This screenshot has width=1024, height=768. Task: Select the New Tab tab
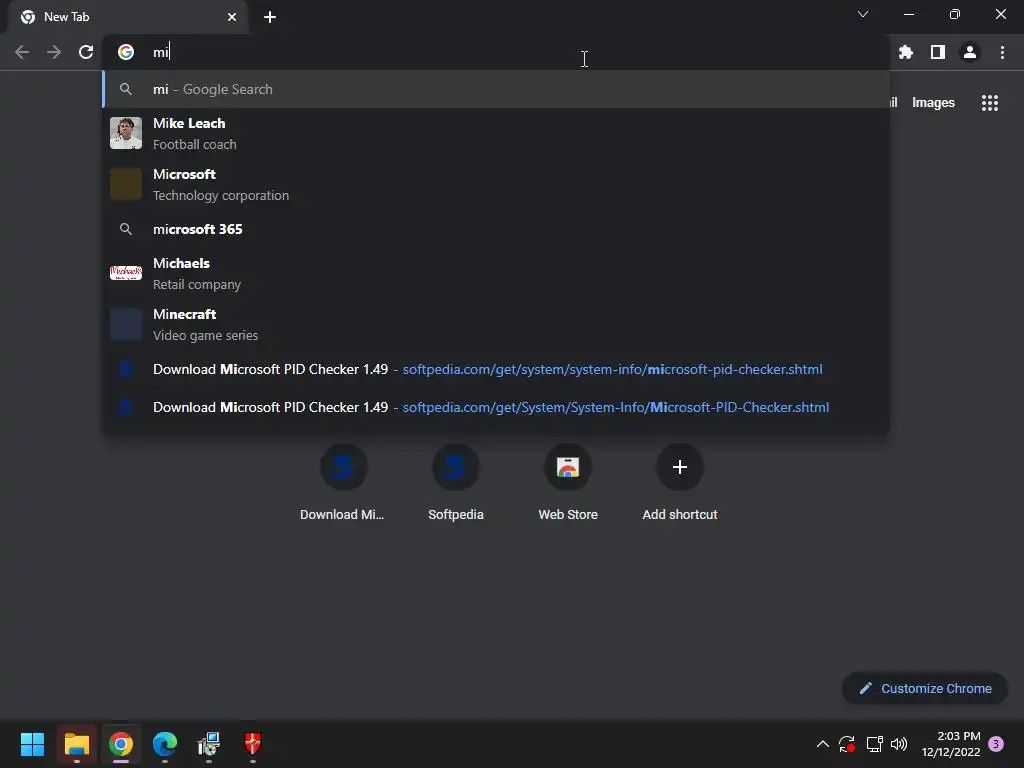pyautogui.click(x=127, y=17)
